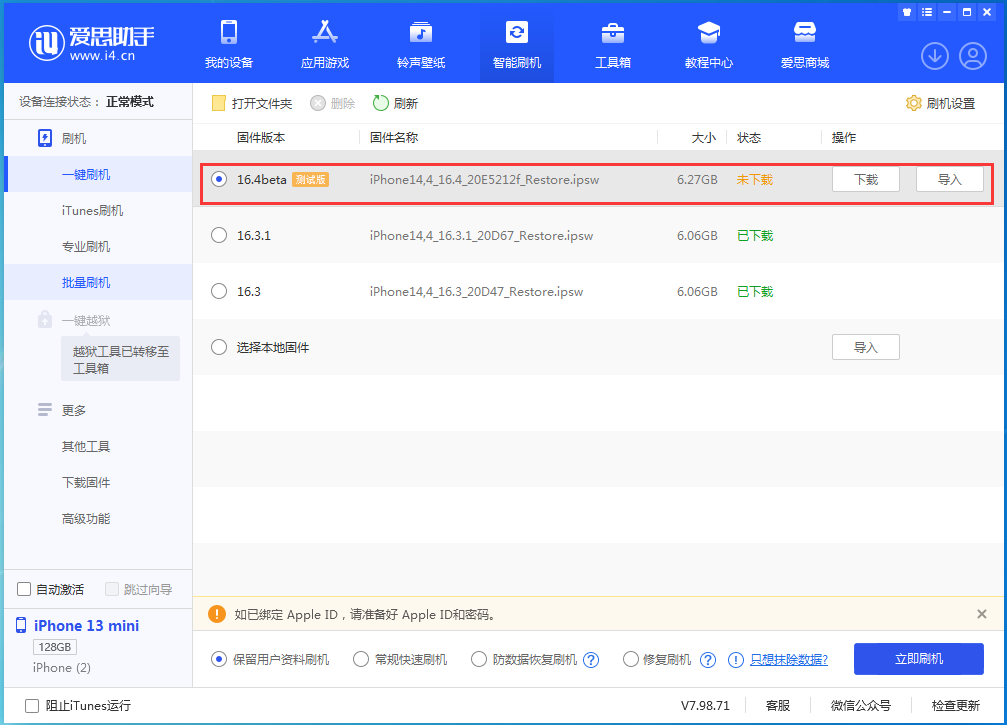Sort by 大小 column header
The width and height of the screenshot is (1007, 725).
[704, 137]
